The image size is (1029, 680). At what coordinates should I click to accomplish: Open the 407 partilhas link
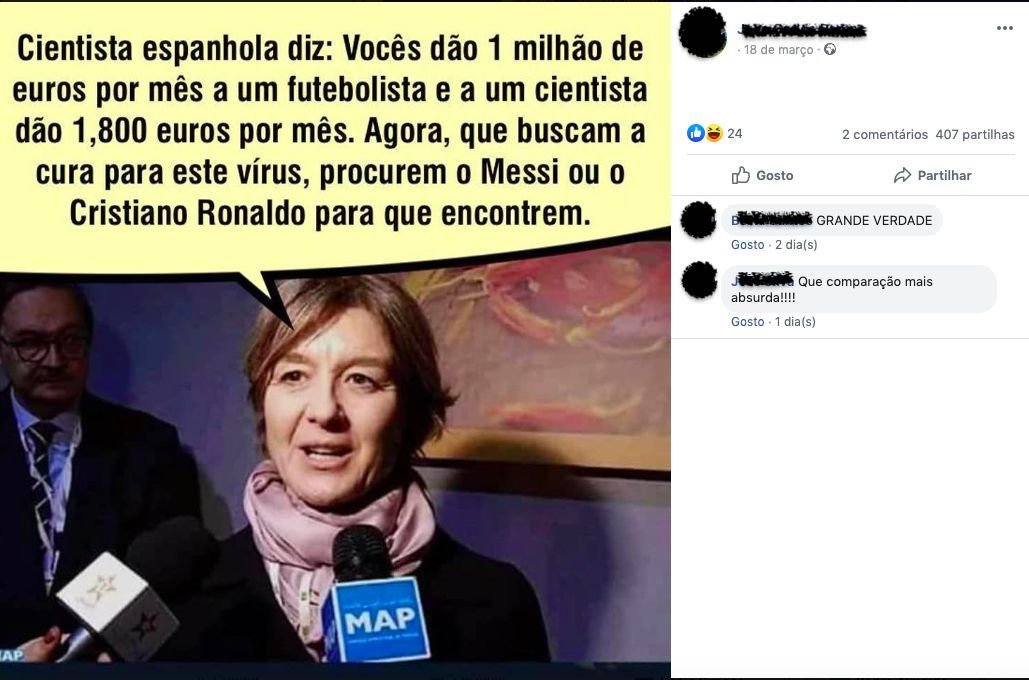(975, 135)
